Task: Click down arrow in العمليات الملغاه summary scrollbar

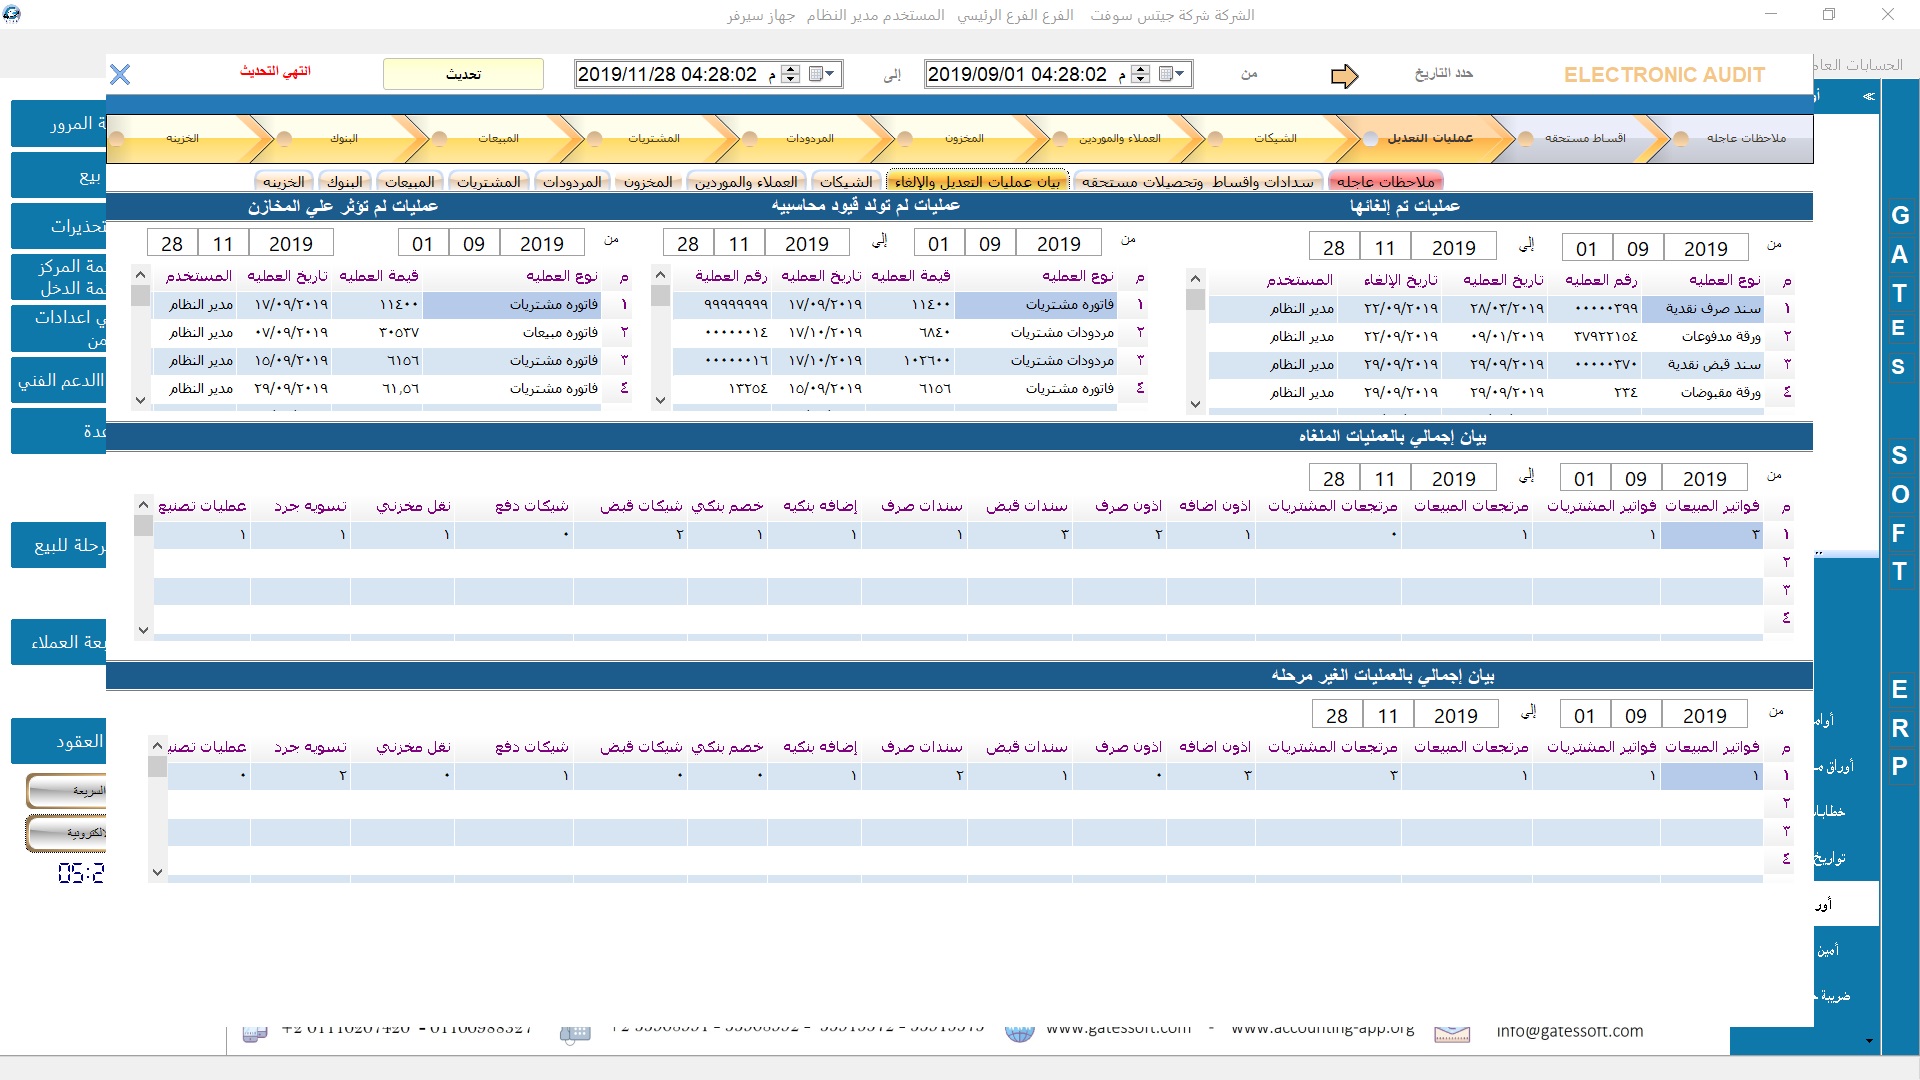Action: coord(143,630)
